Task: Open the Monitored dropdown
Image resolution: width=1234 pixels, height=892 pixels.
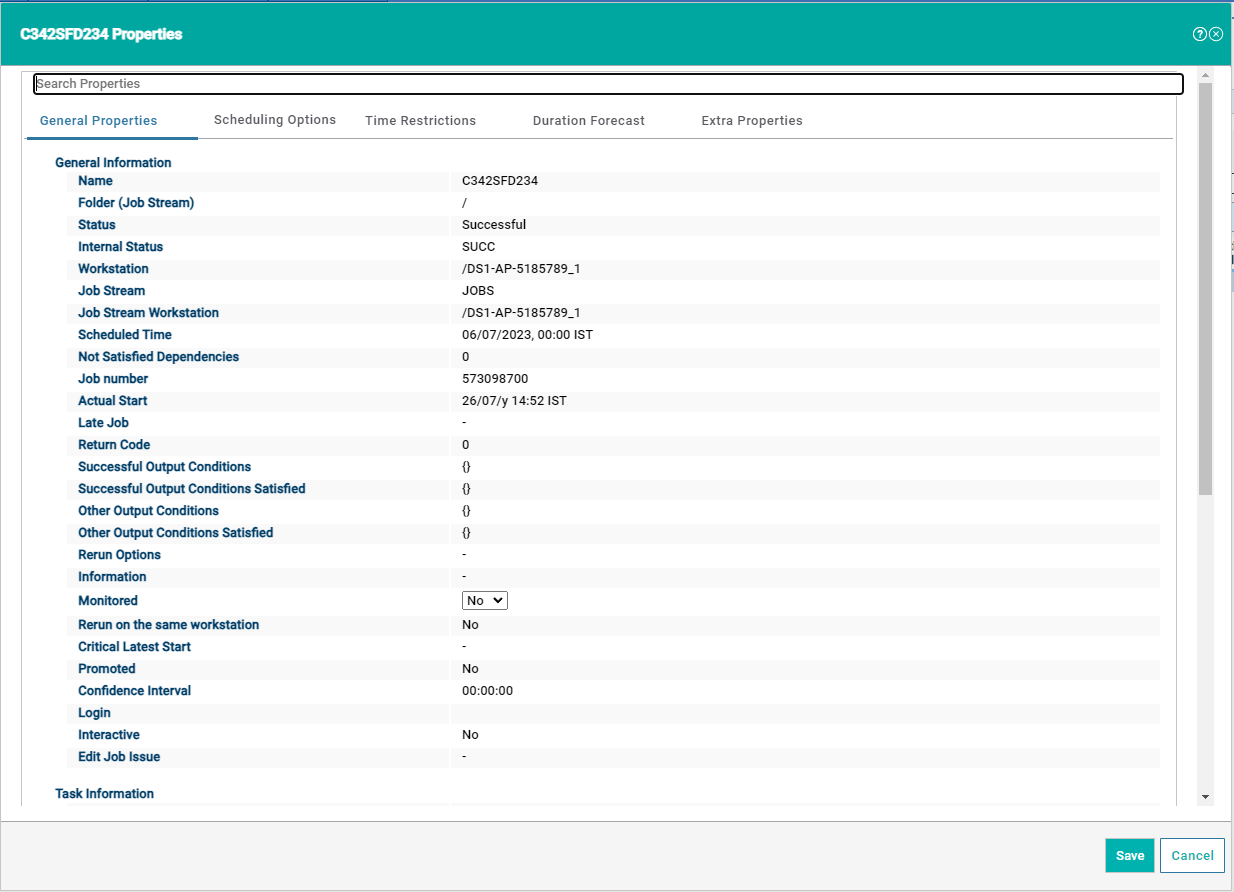Action: pyautogui.click(x=484, y=600)
